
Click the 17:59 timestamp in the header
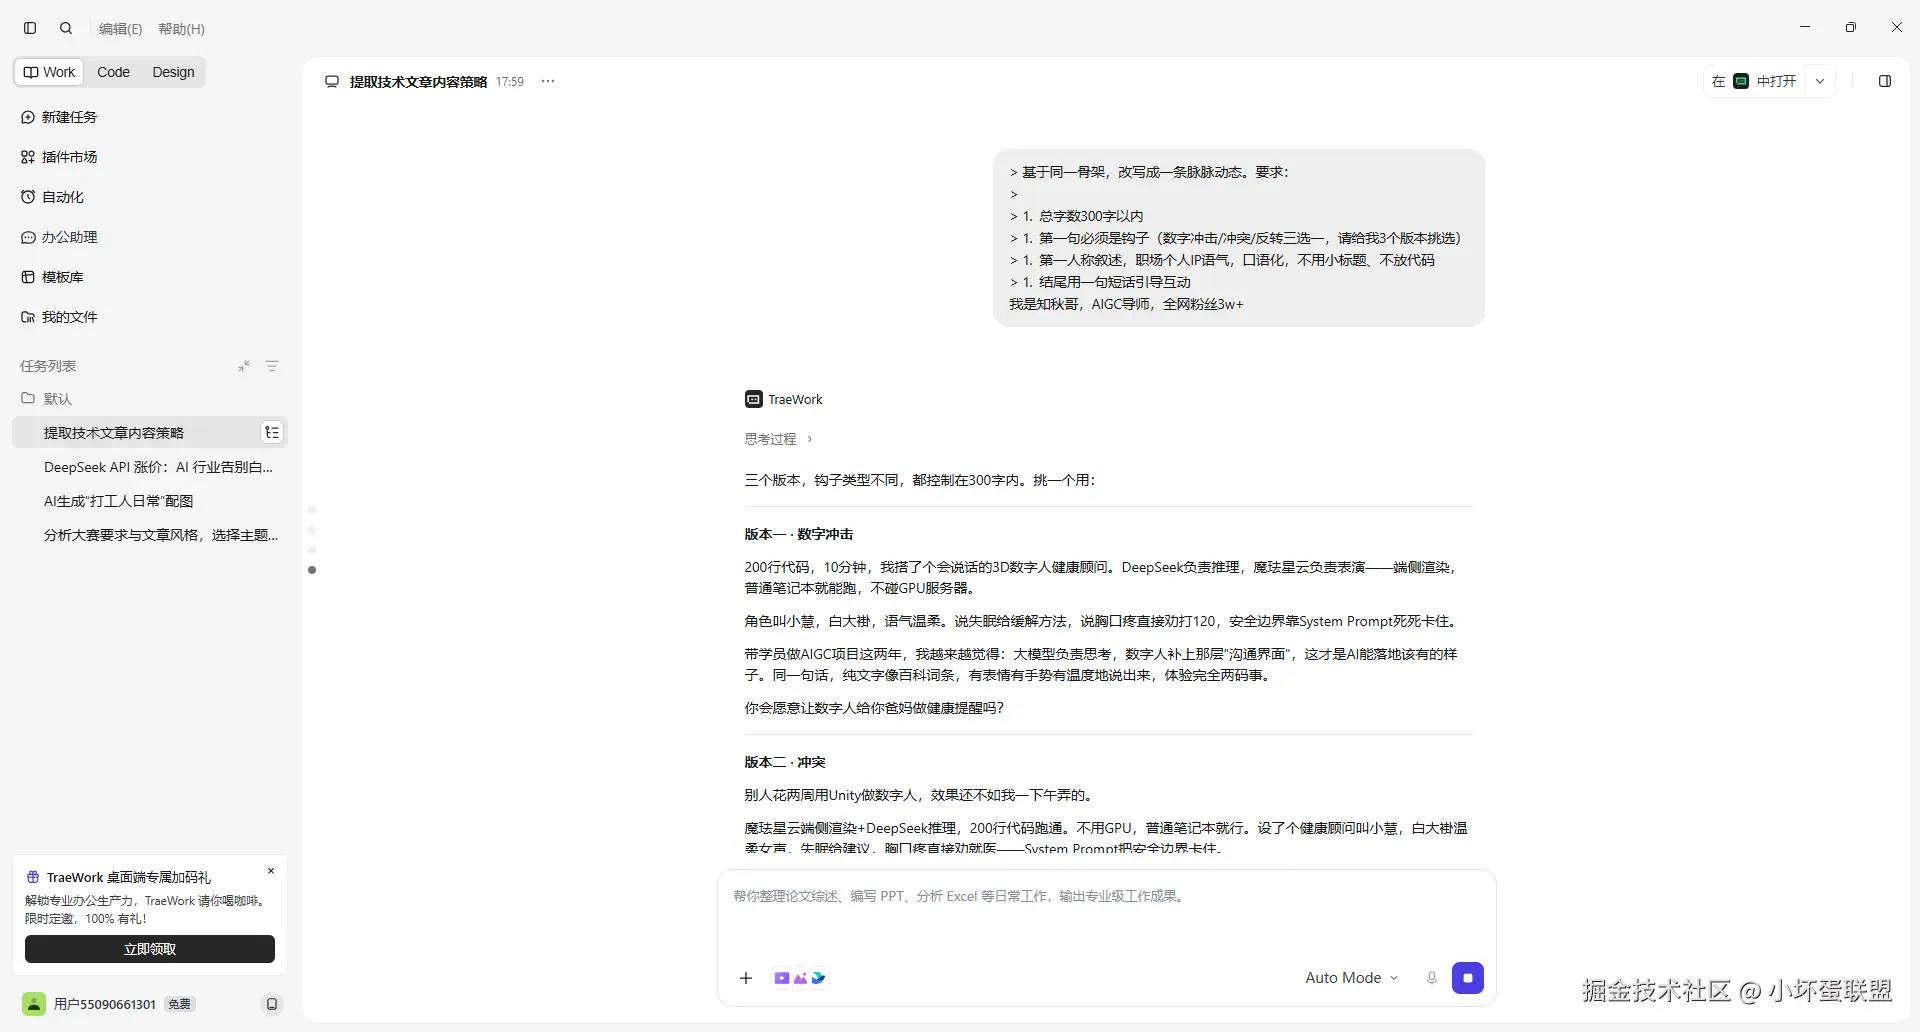pos(510,82)
